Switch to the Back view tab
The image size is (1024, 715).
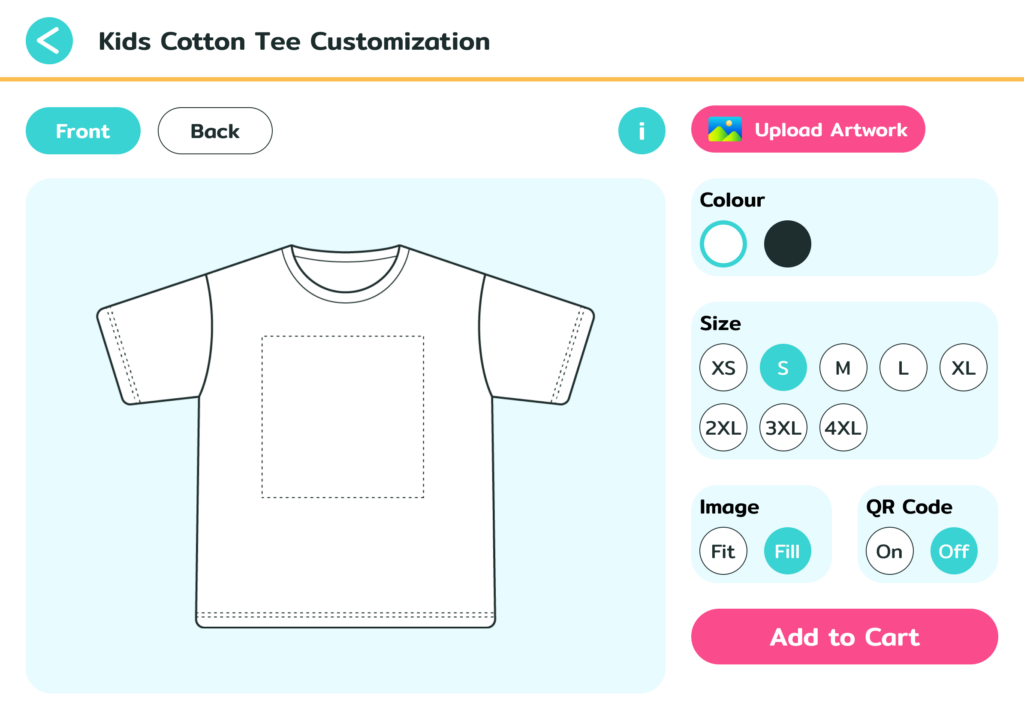[215, 130]
